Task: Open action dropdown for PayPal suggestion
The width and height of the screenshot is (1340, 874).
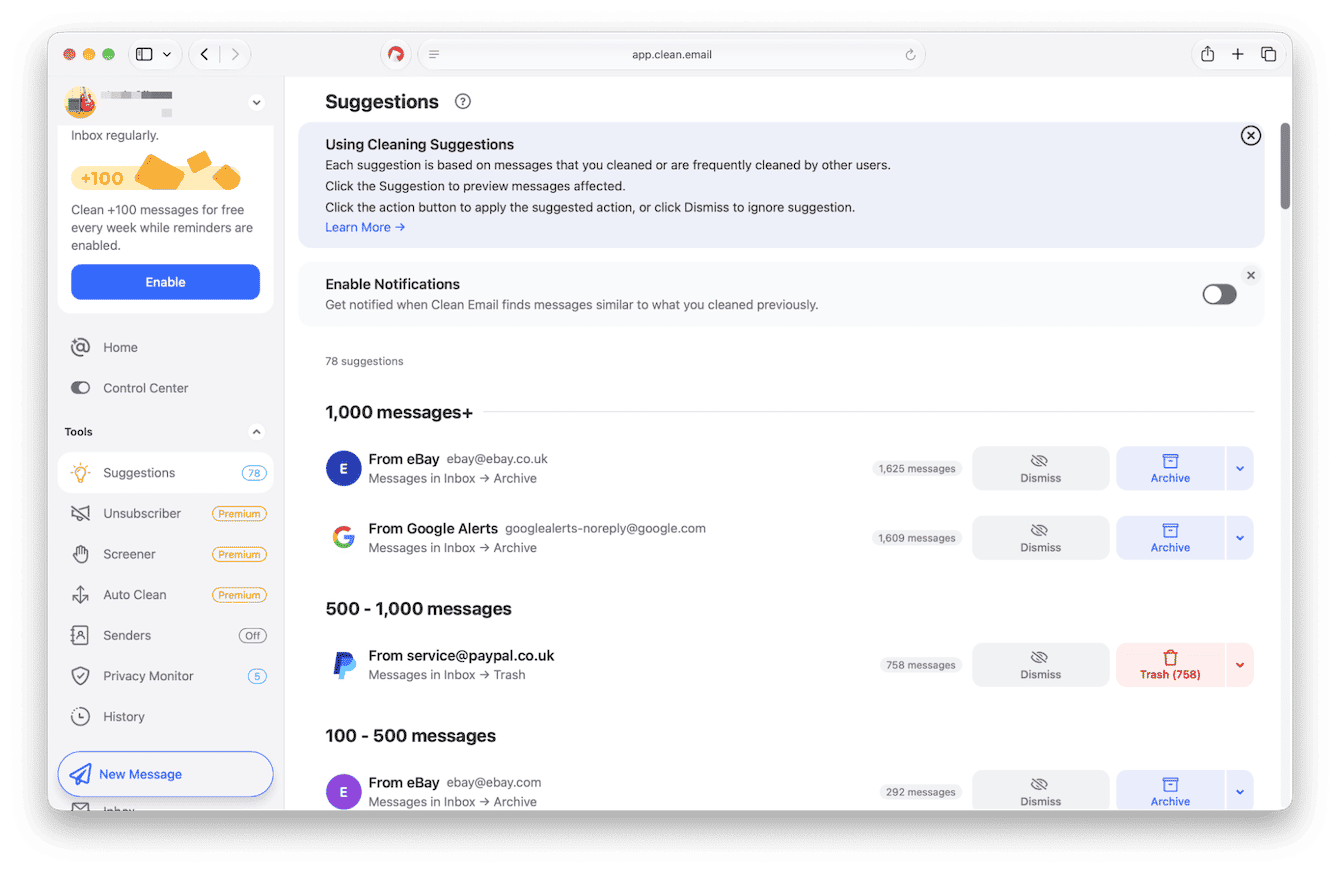Action: [1240, 665]
